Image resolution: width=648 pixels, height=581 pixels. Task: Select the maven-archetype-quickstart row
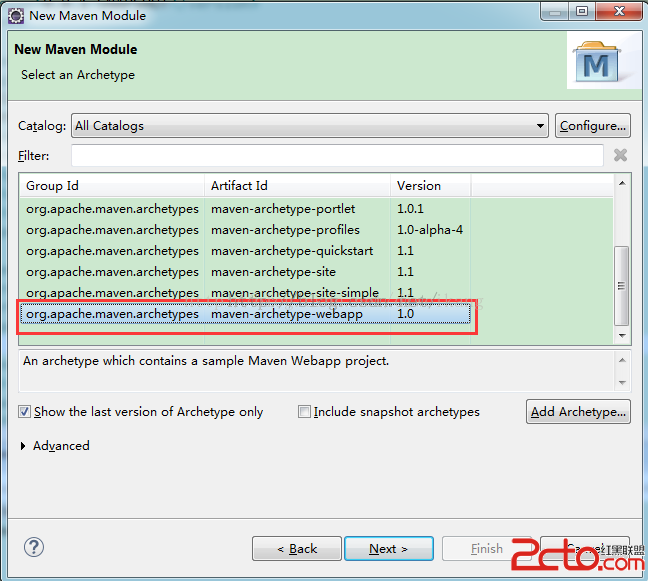[245, 251]
